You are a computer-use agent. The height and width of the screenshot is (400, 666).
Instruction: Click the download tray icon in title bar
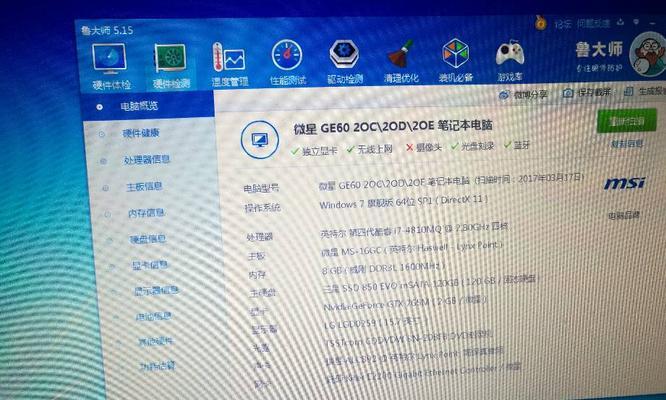click(x=621, y=22)
